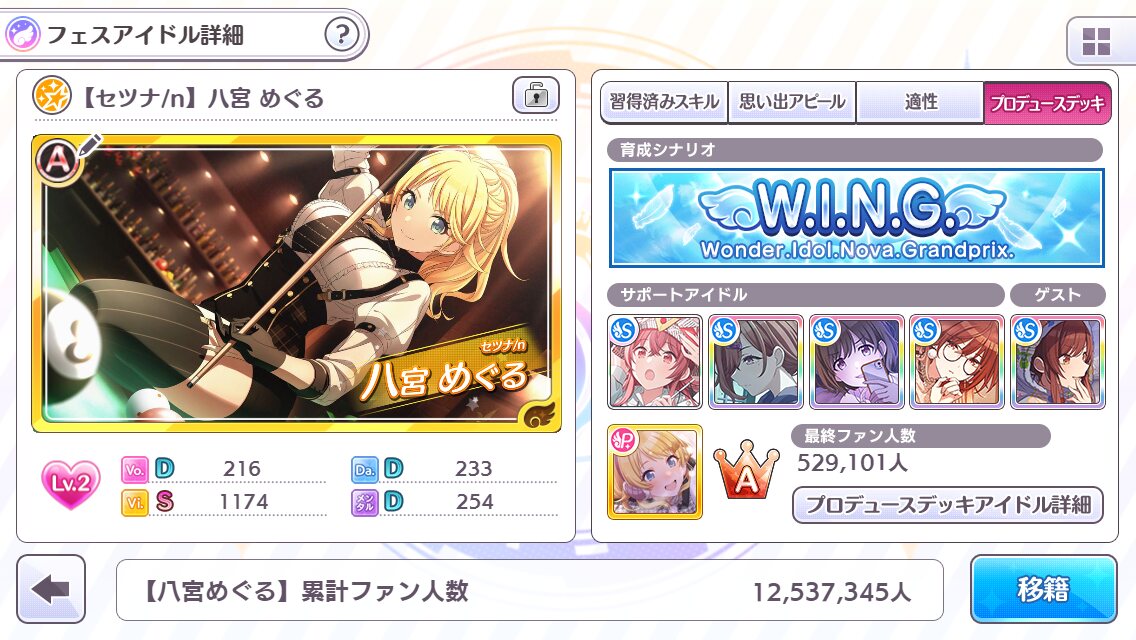Click the 移籍 transfer button

point(1043,589)
